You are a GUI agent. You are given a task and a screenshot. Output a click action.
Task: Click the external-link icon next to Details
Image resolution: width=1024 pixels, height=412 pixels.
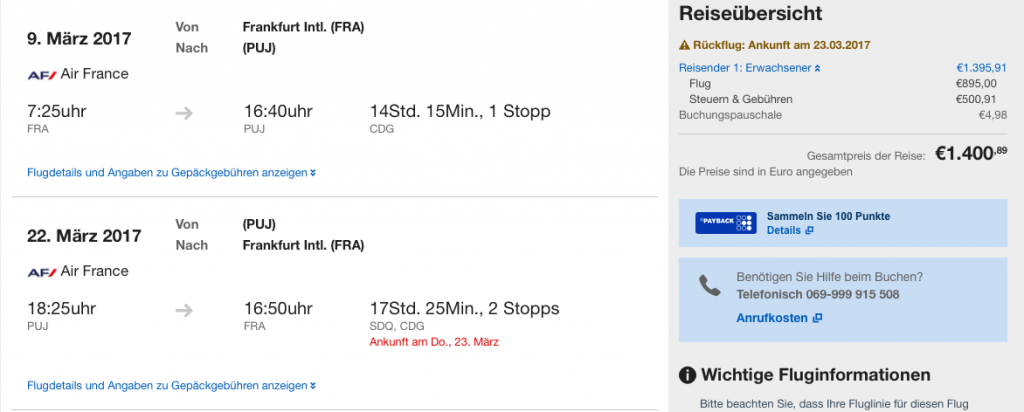(x=810, y=231)
